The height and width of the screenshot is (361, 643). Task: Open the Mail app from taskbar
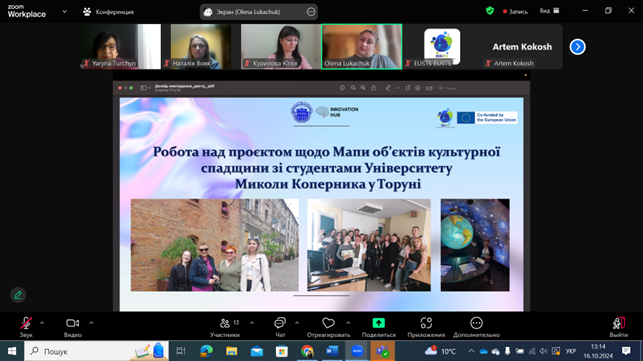(x=257, y=351)
